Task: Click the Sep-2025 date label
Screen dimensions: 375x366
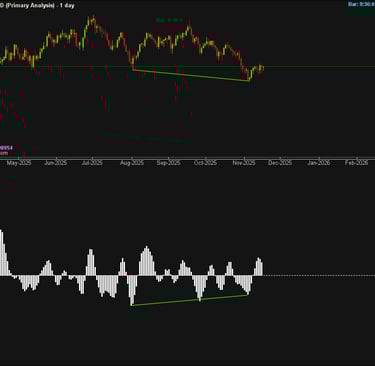Action: pos(169,163)
